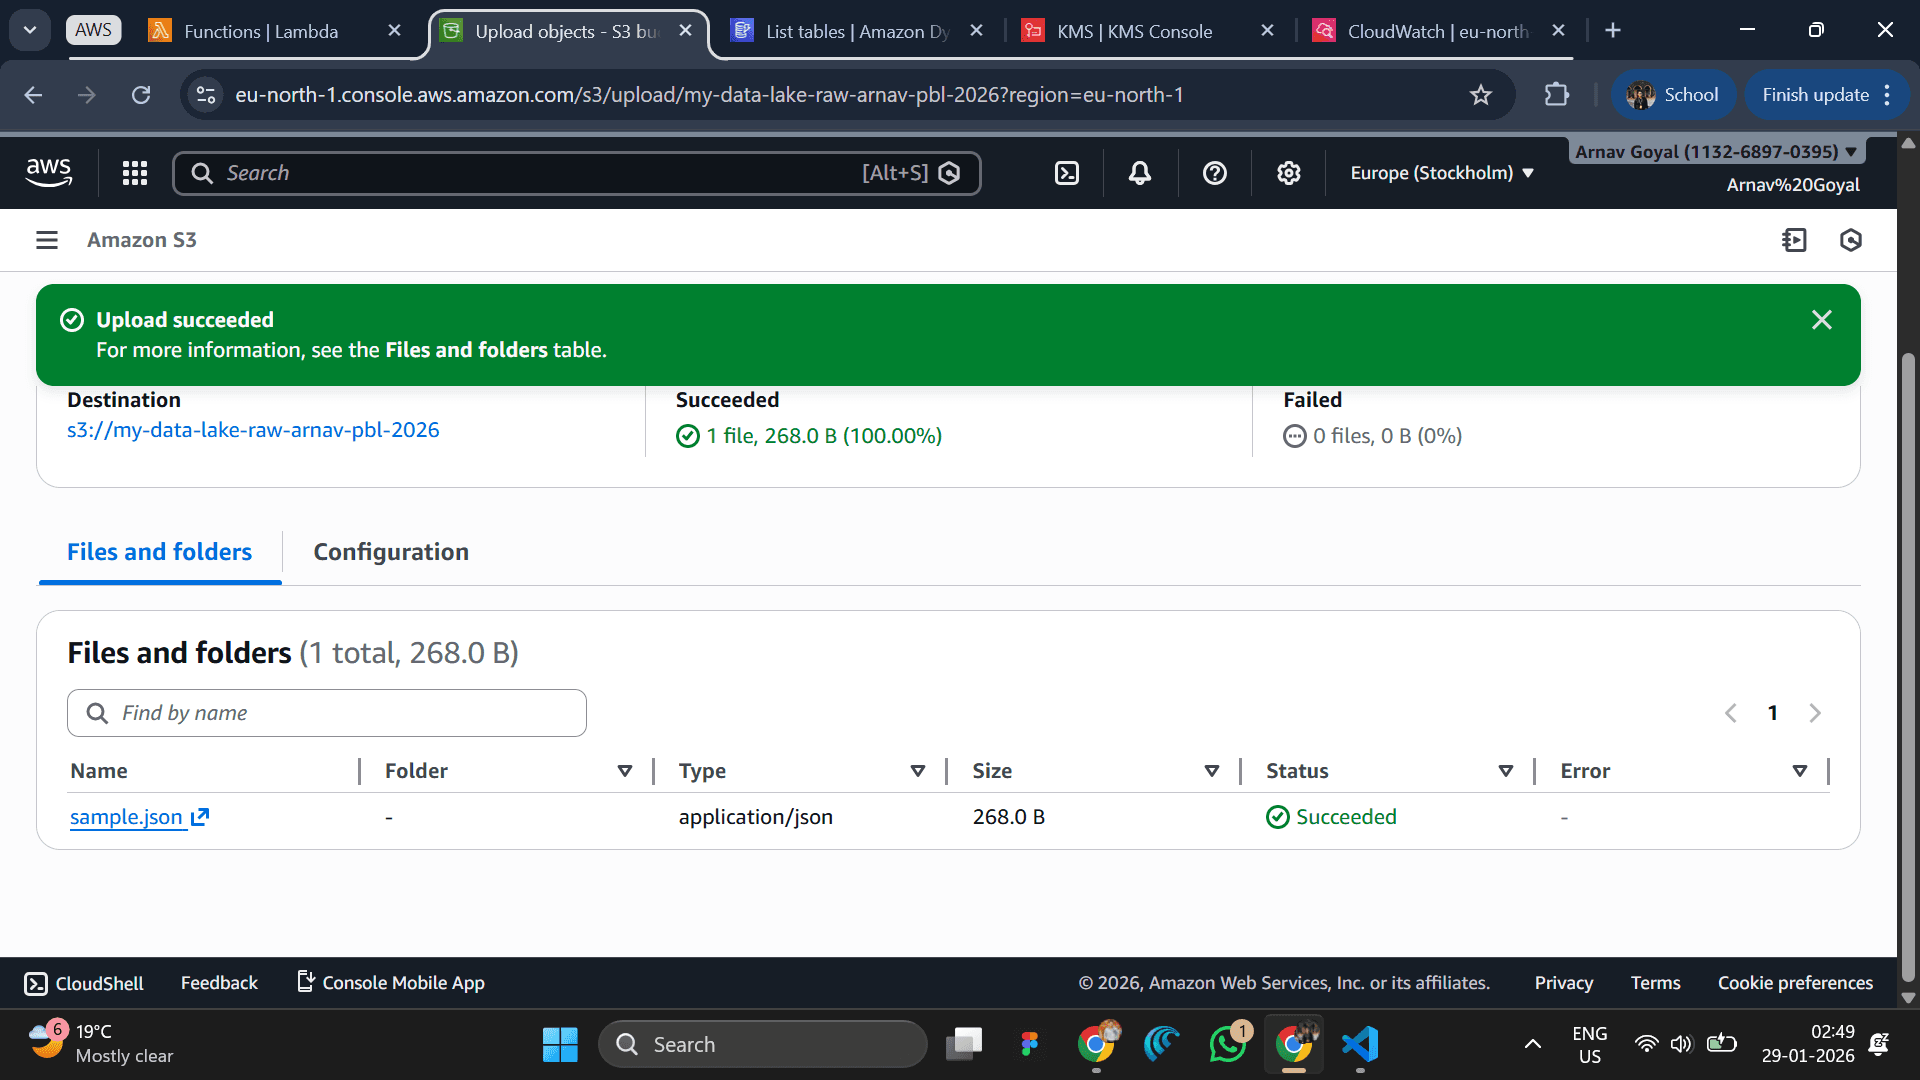
Task: Toggle the Amazon S3 side navigation hamburger
Action: click(47, 240)
